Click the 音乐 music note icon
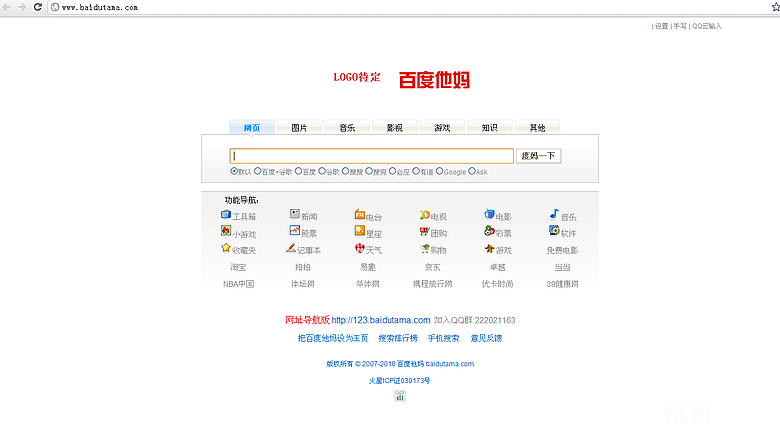Screen dimensions: 780x439 (554, 214)
